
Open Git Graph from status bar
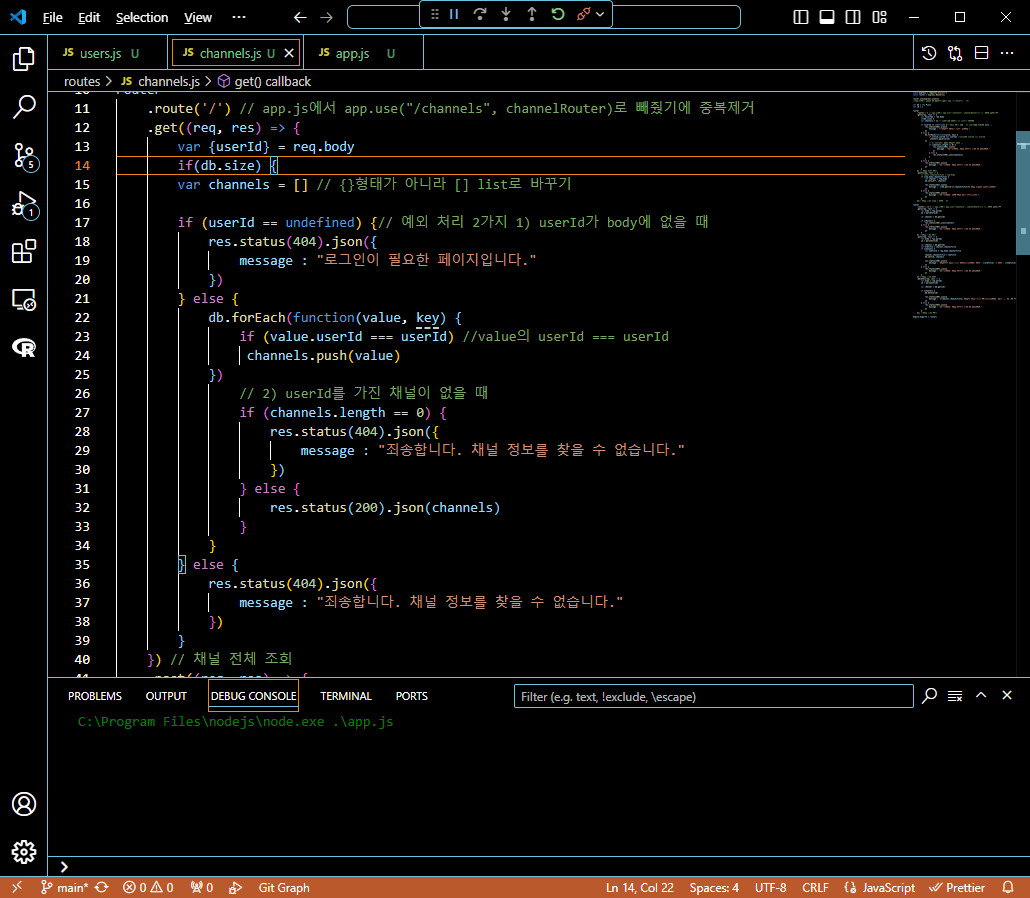[284, 887]
